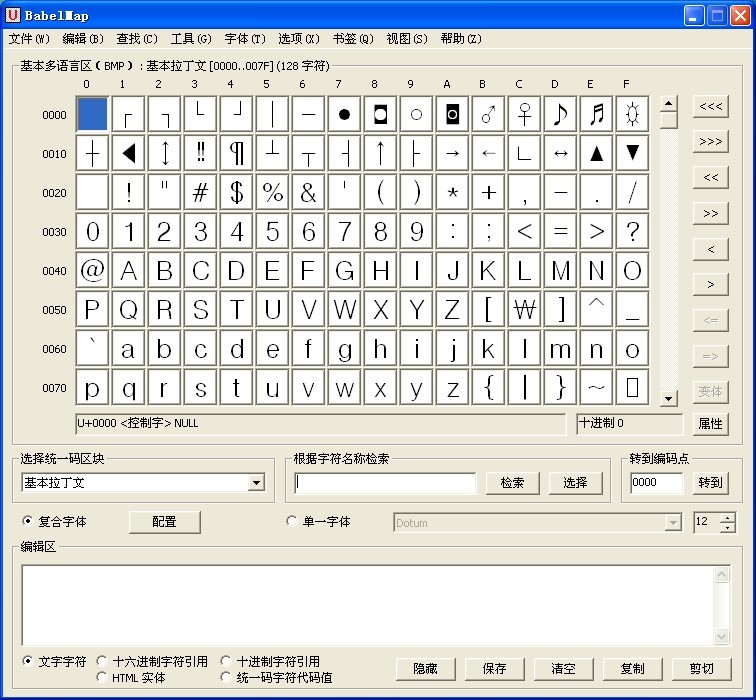Click the character name search input field
This screenshot has height=700, width=756.
coord(385,483)
